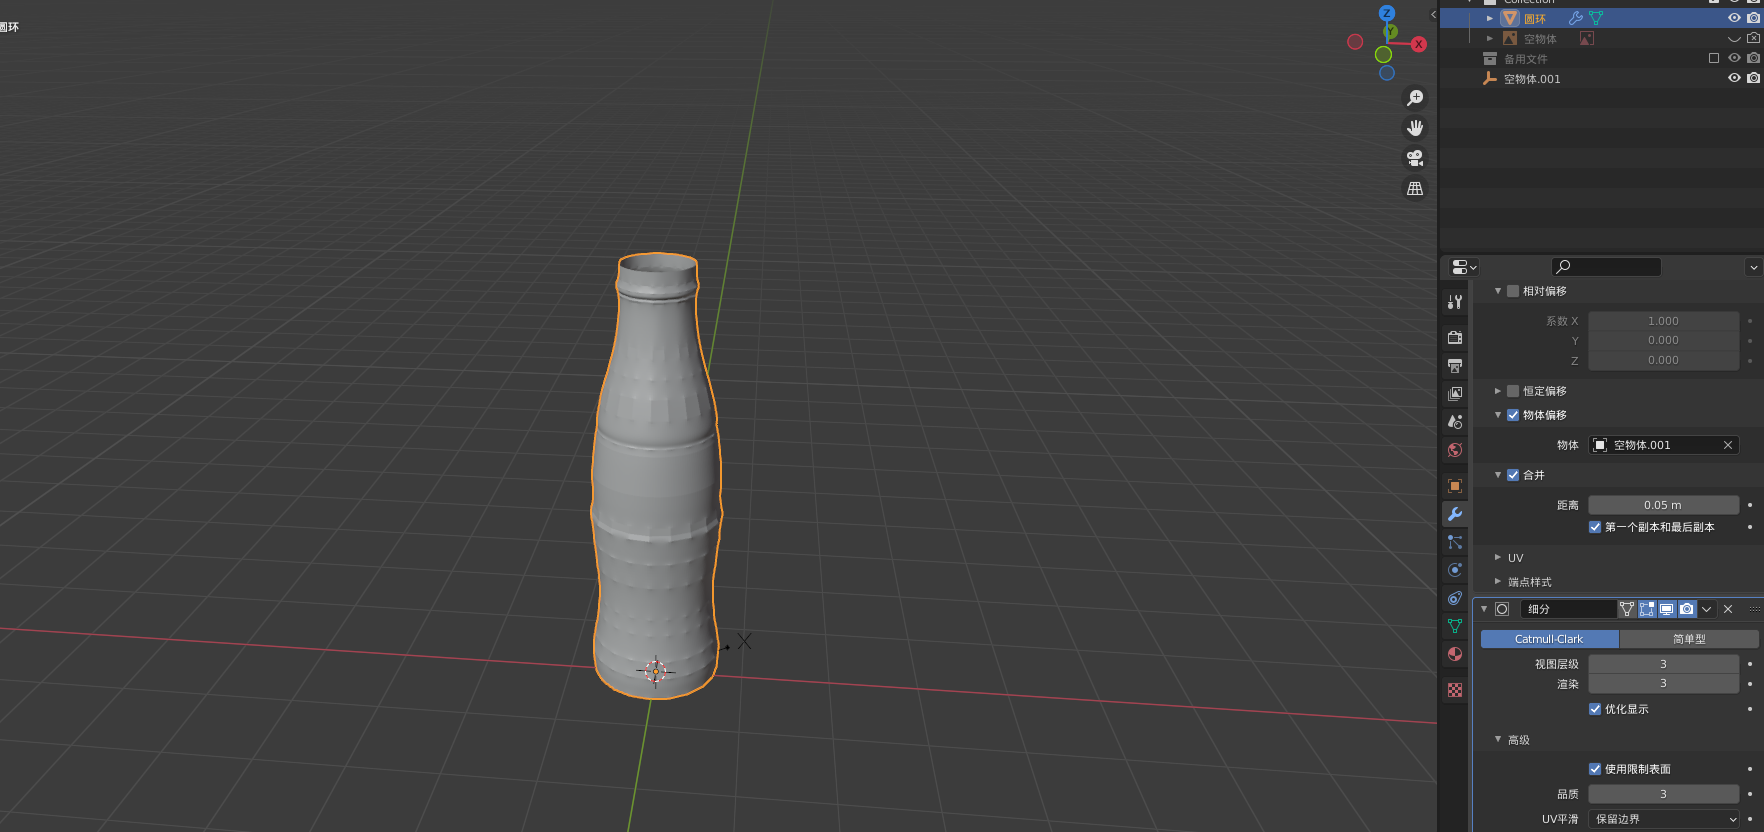Screen dimensions: 1764x832
Task: Disable 圆环 in renders via camera icon
Action: pyautogui.click(x=1754, y=18)
